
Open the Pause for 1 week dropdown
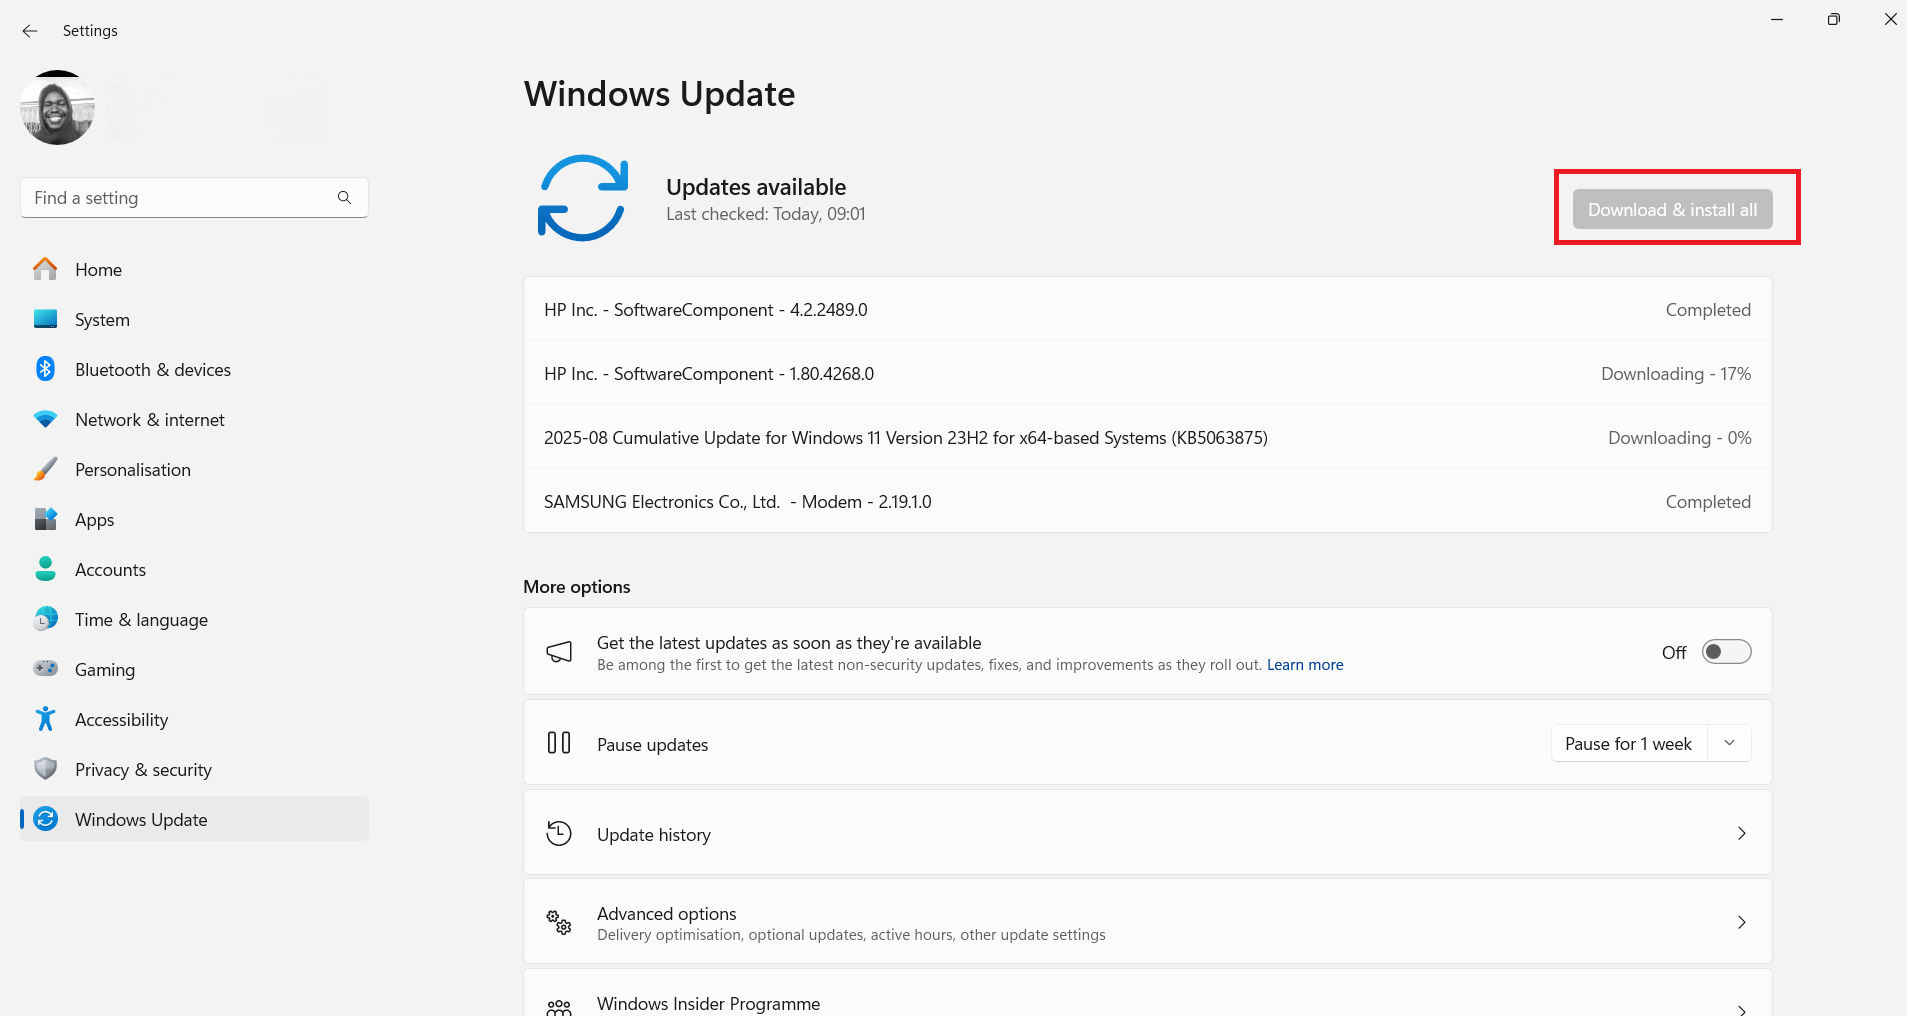(x=1729, y=743)
